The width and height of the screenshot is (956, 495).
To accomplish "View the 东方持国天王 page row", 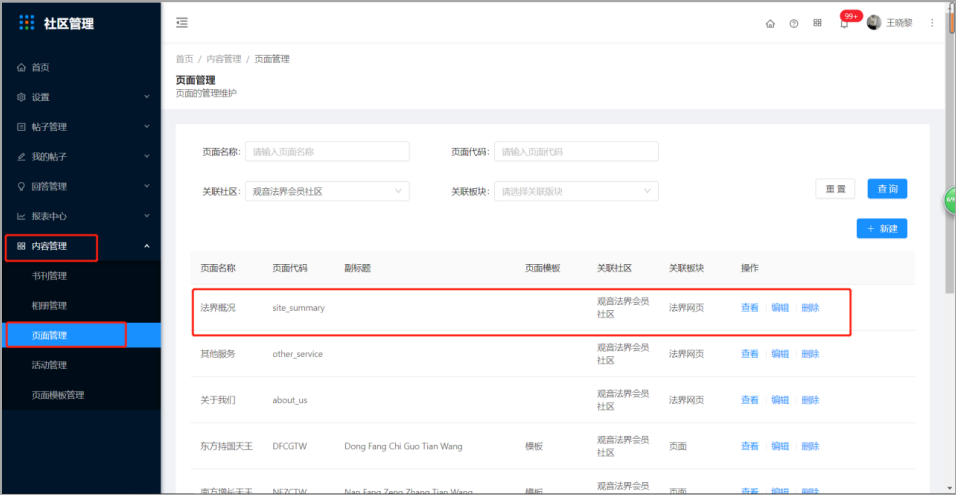I will coord(750,446).
